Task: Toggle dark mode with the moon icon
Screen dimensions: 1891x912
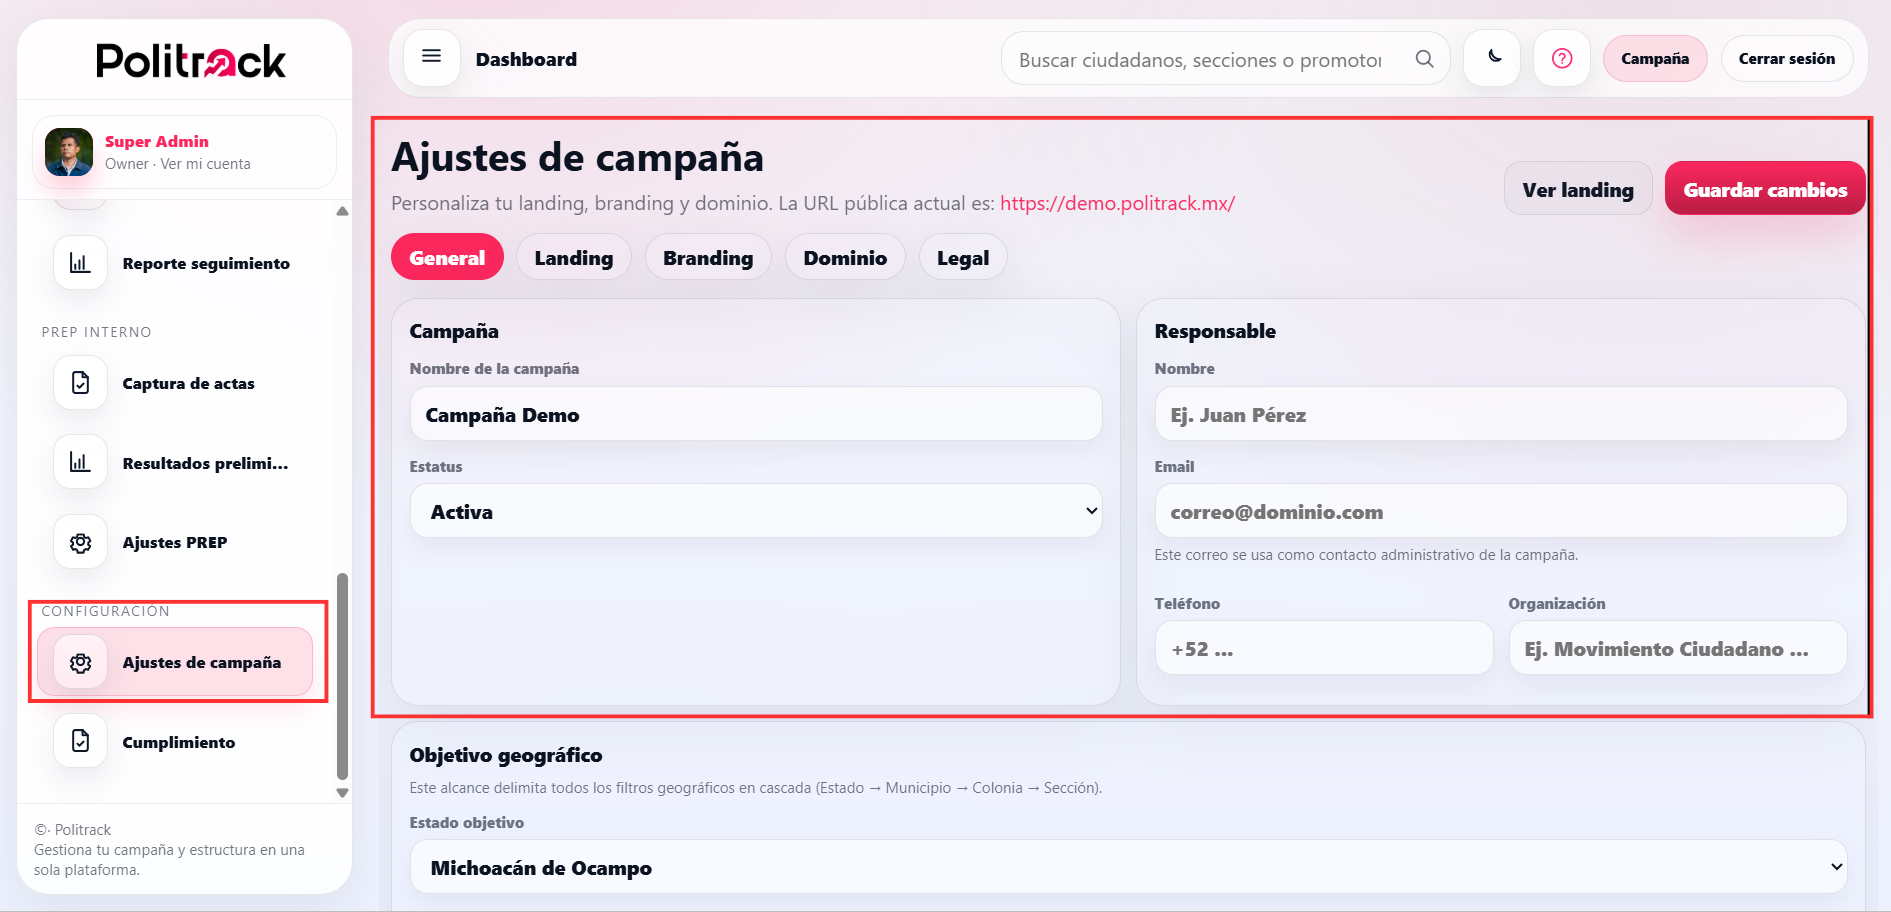Action: tap(1491, 58)
